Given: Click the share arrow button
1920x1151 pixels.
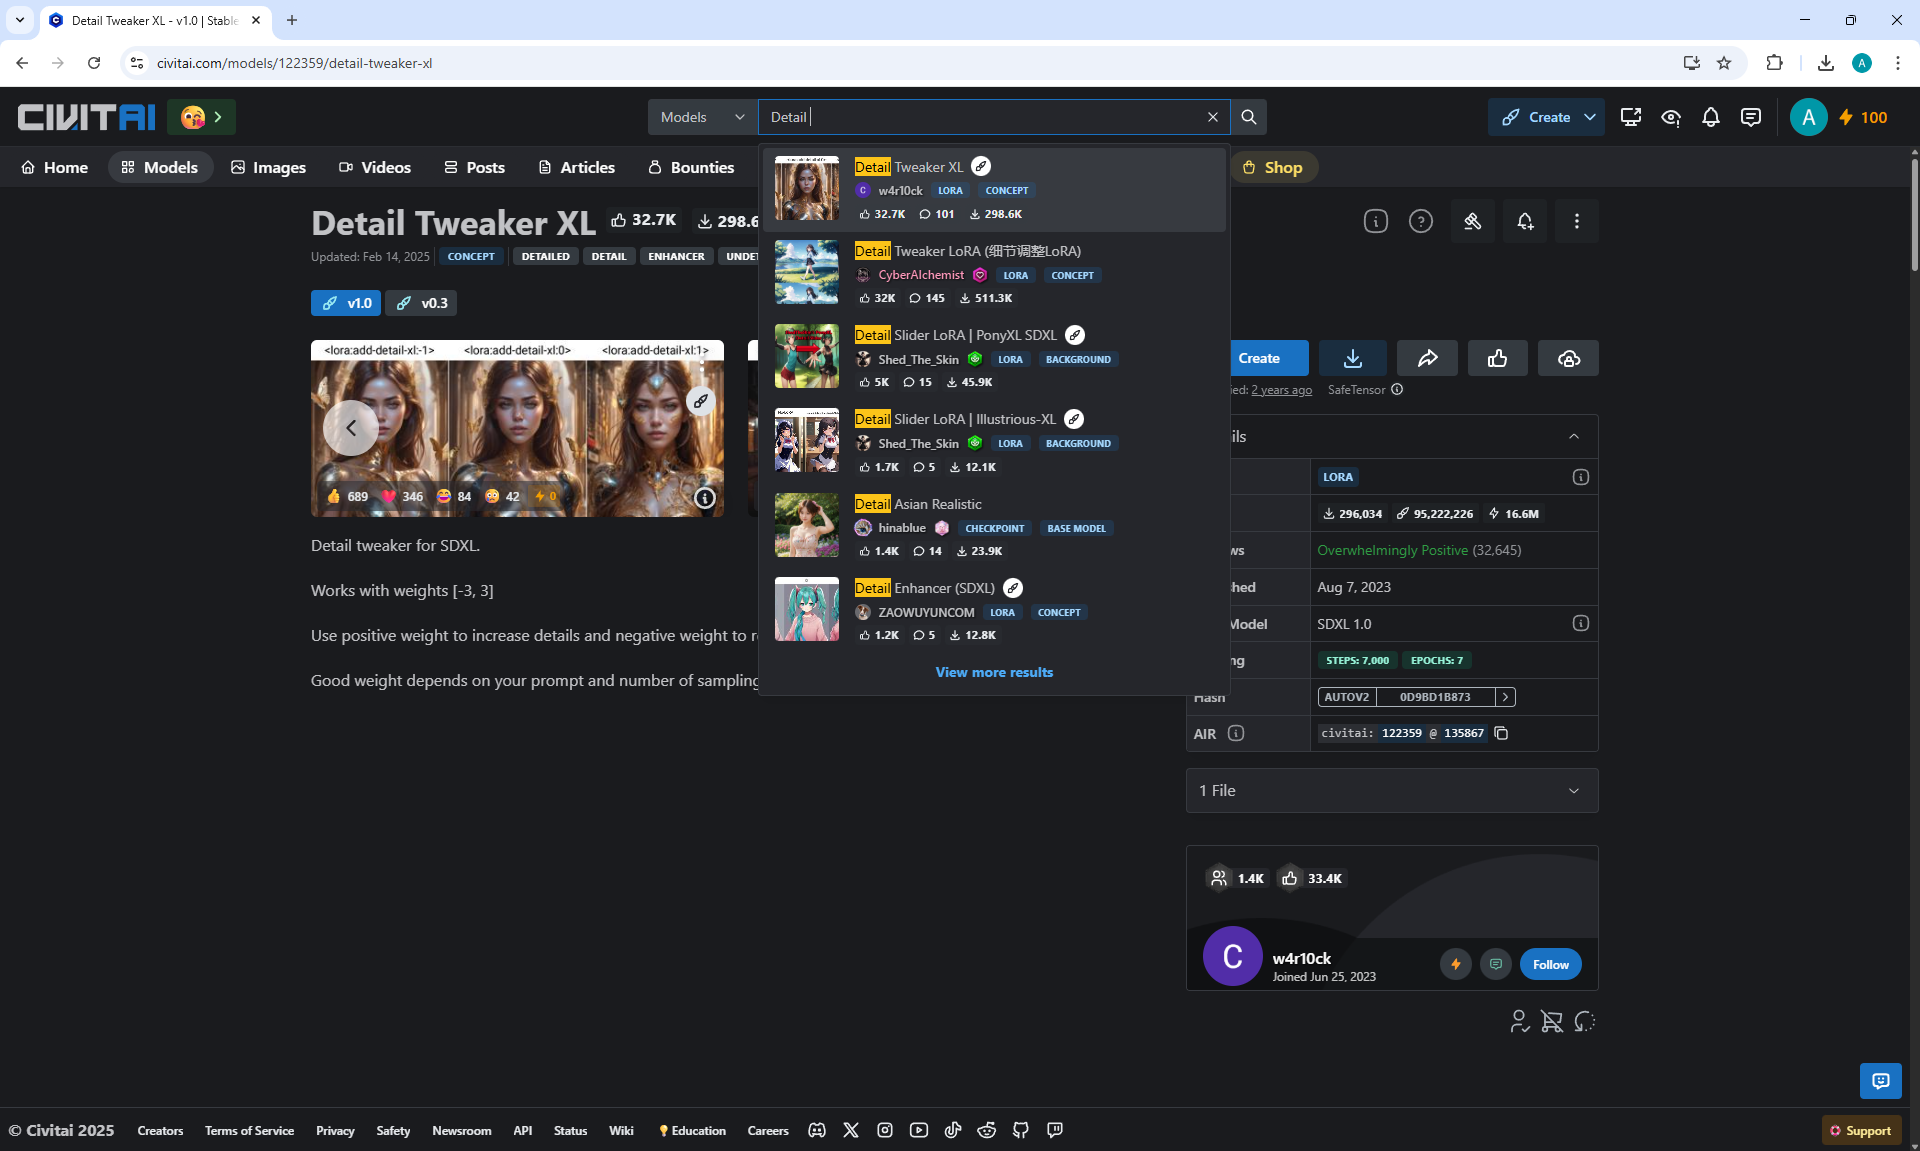Looking at the screenshot, I should [1427, 358].
